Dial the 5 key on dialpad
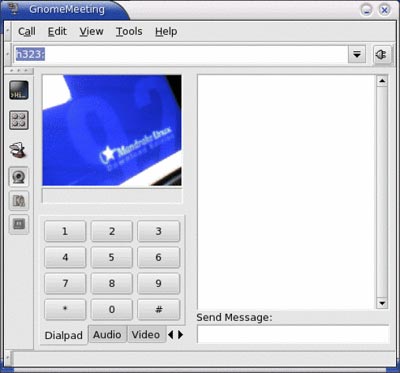 point(112,257)
